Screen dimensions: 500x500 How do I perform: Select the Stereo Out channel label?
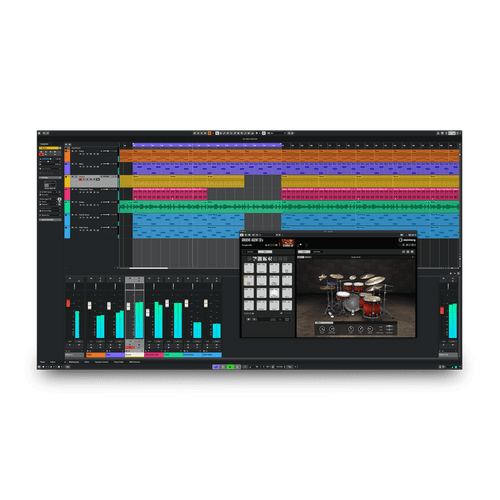448,355
